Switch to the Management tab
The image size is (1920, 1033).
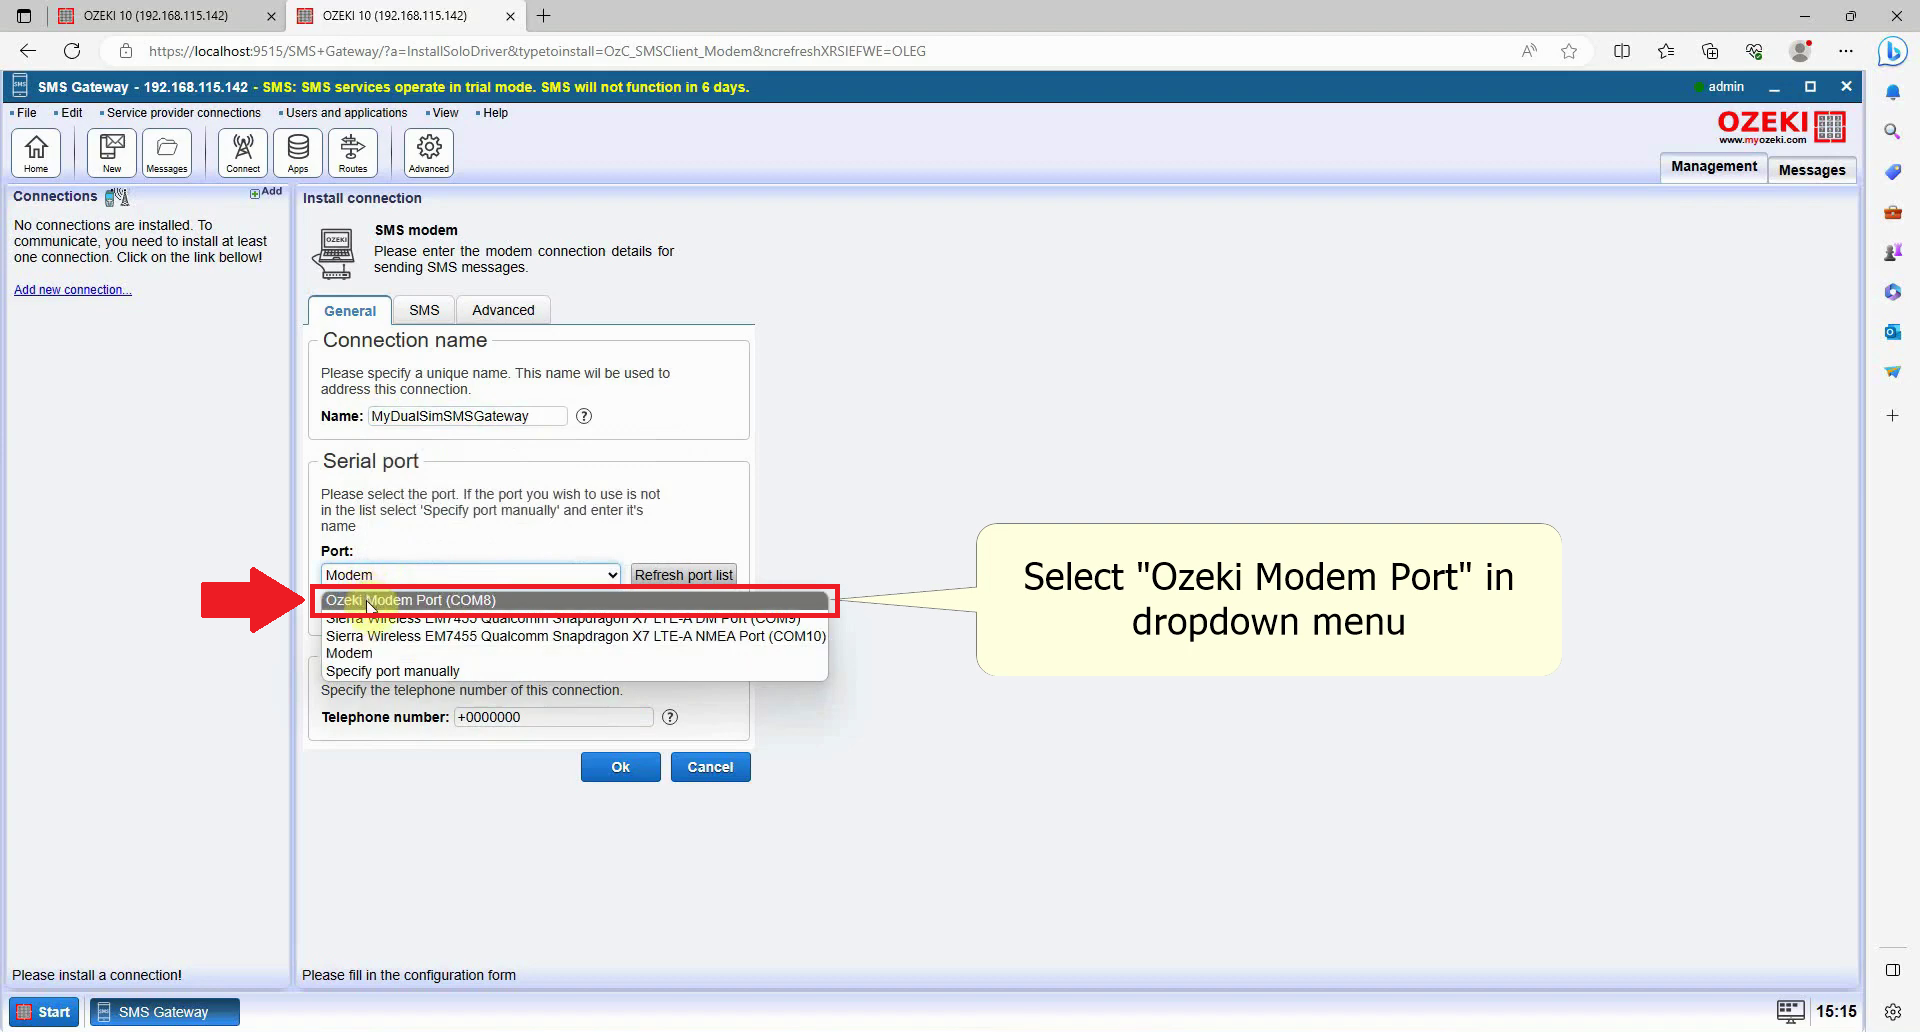[x=1713, y=167]
